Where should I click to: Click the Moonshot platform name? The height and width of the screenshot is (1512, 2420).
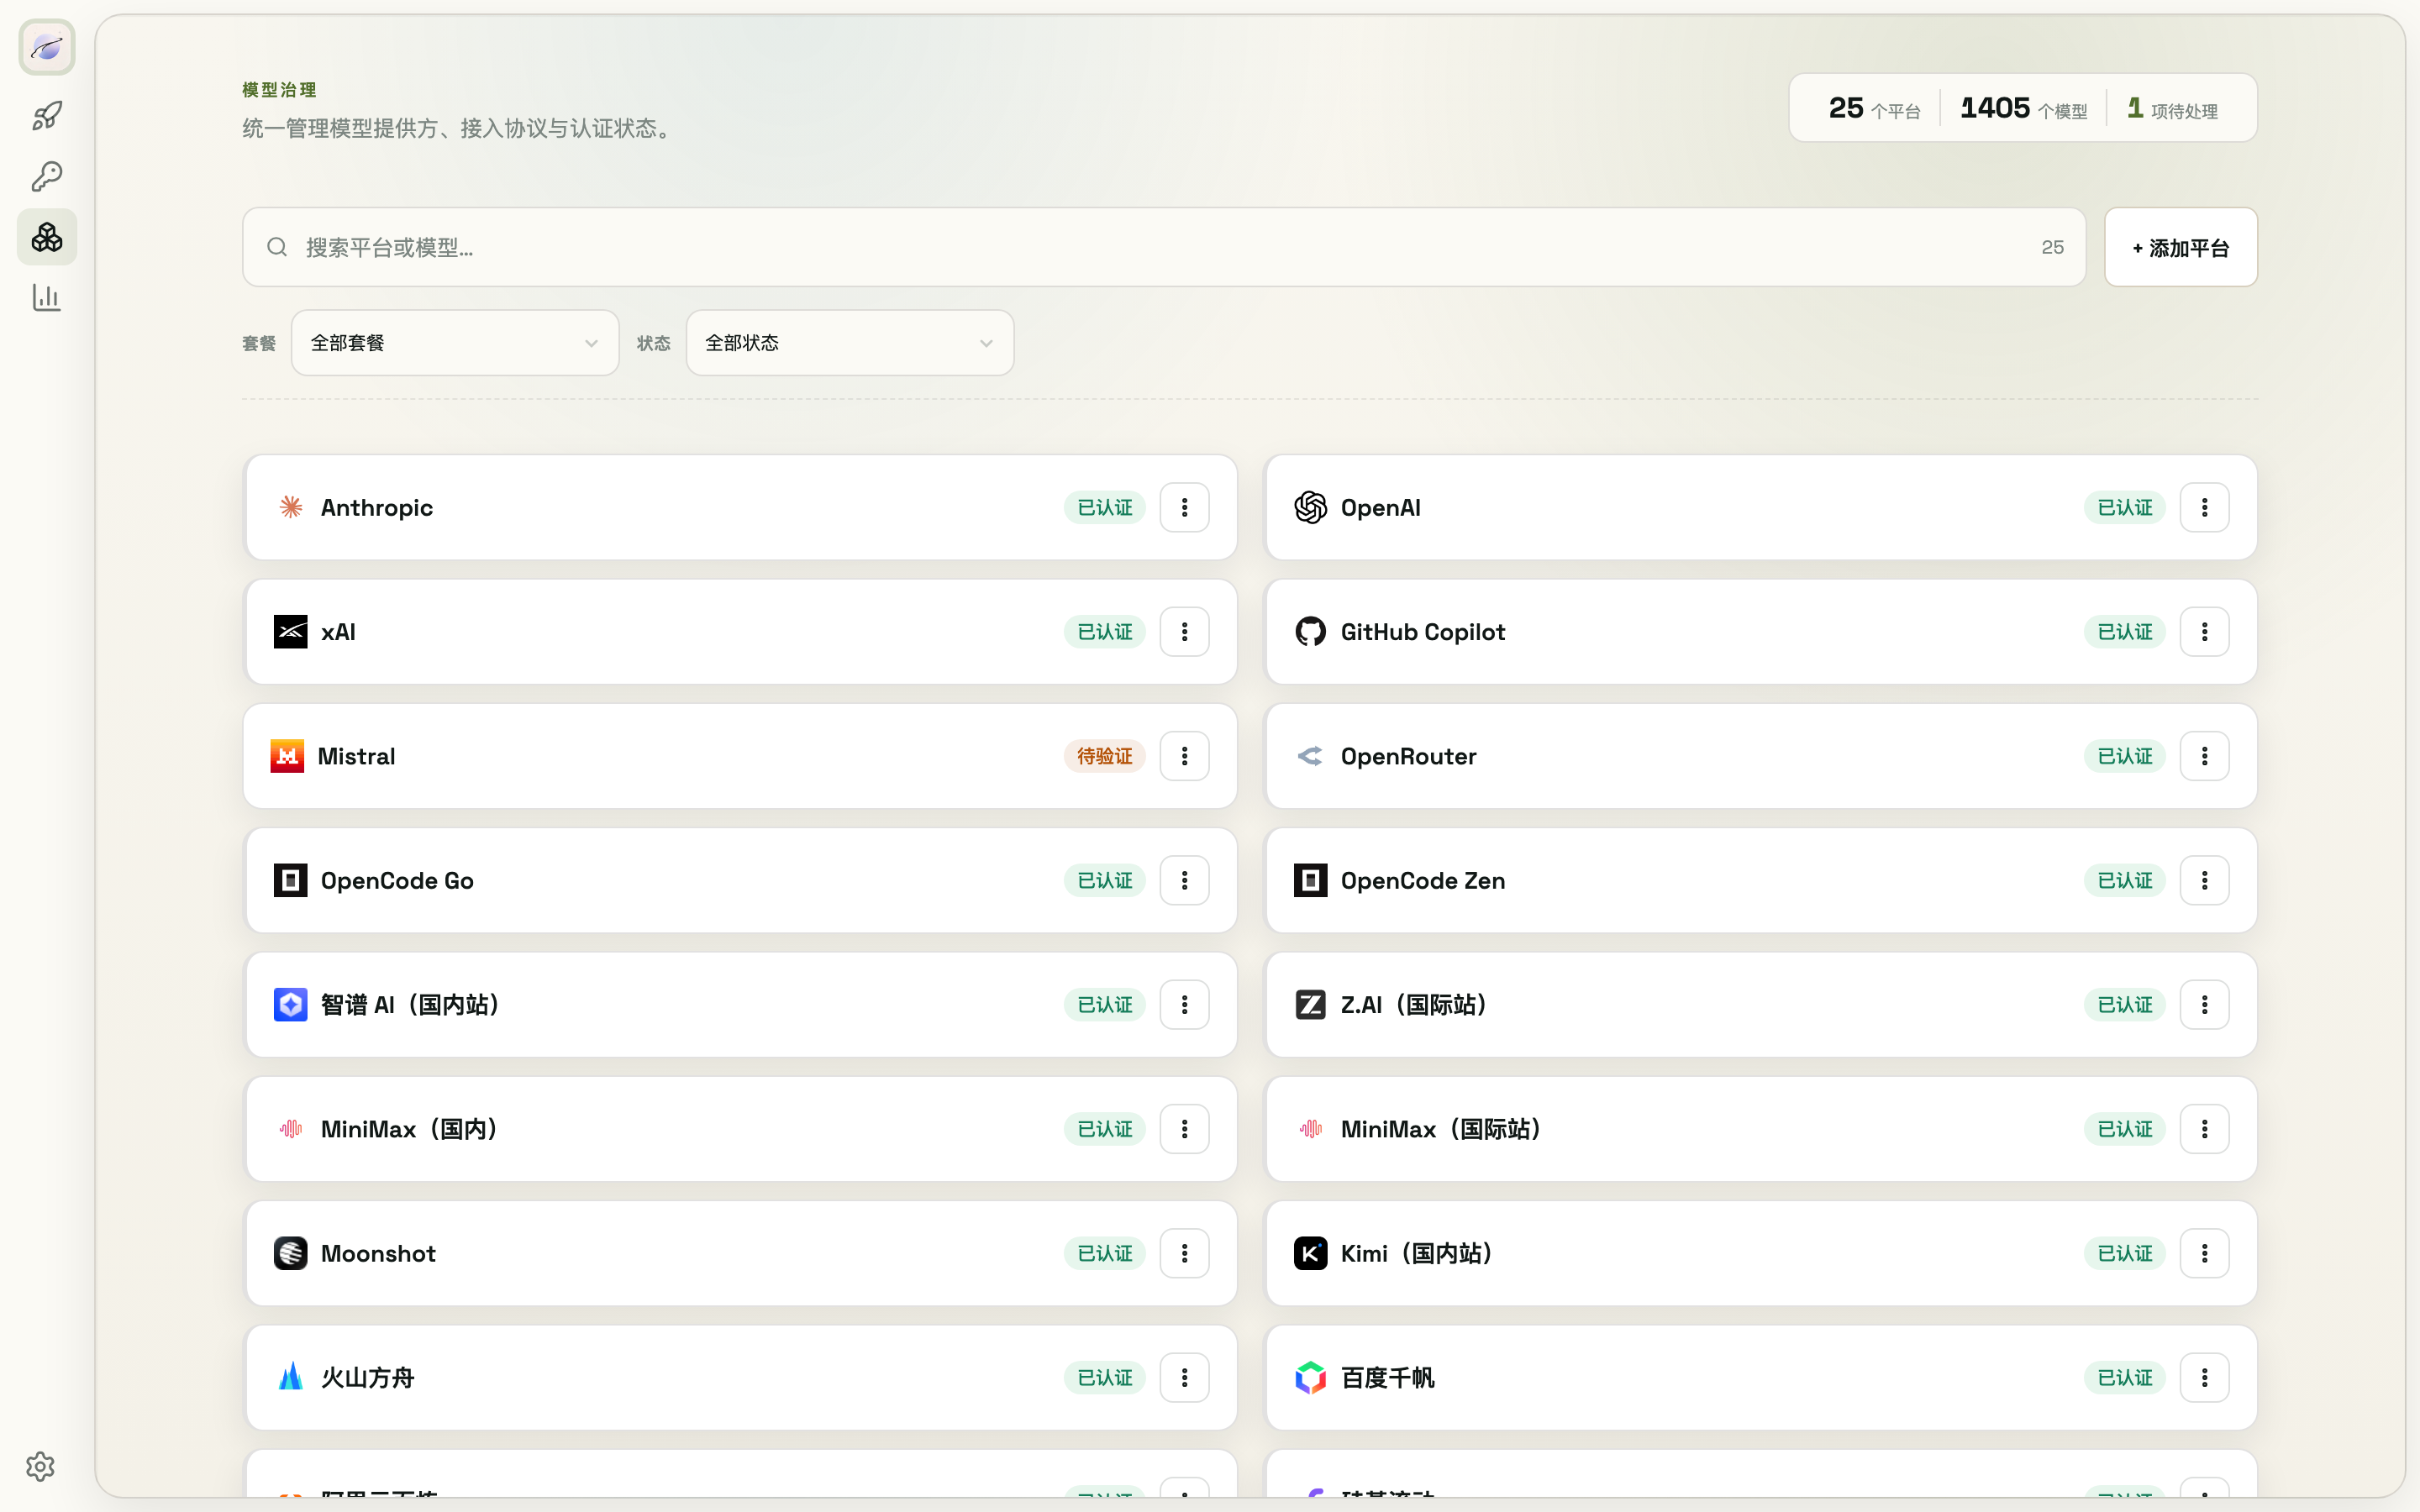378,1253
